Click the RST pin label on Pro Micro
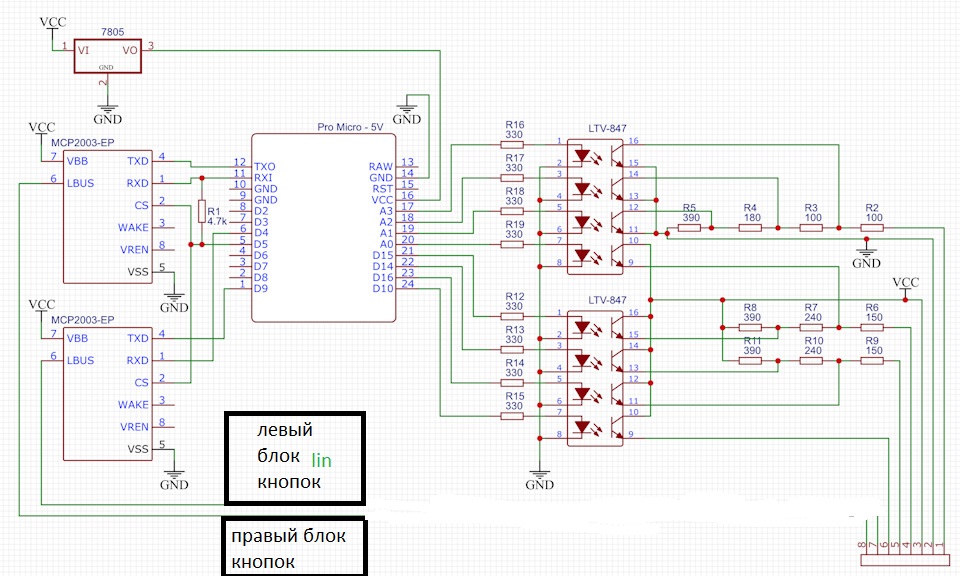 (x=383, y=189)
